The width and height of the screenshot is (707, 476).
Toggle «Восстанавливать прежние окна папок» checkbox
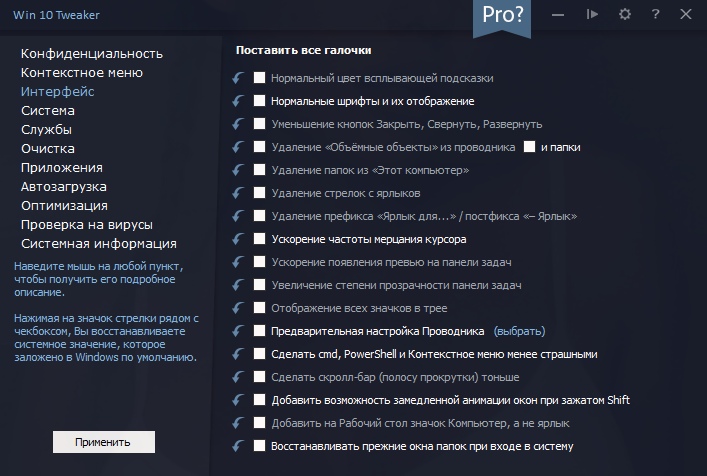260,446
